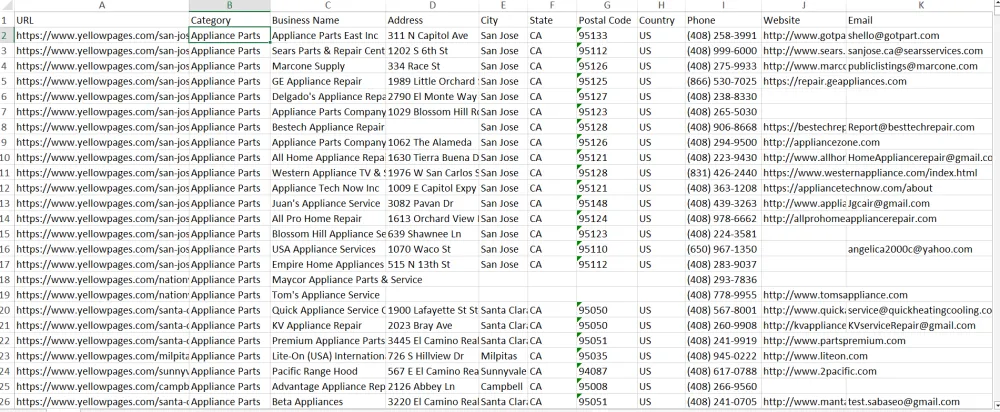Viewport: 1000px width, 412px height.
Task: Select address '334 Race St'
Action: 432,66
